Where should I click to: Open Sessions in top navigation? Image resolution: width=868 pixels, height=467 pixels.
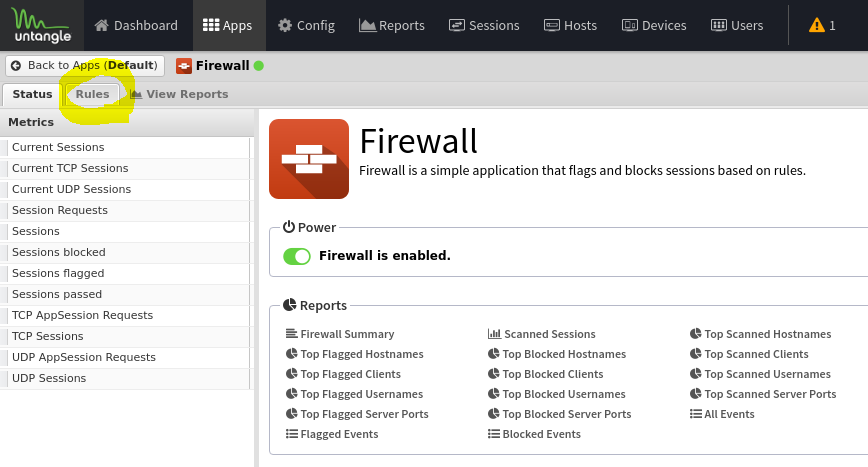484,25
